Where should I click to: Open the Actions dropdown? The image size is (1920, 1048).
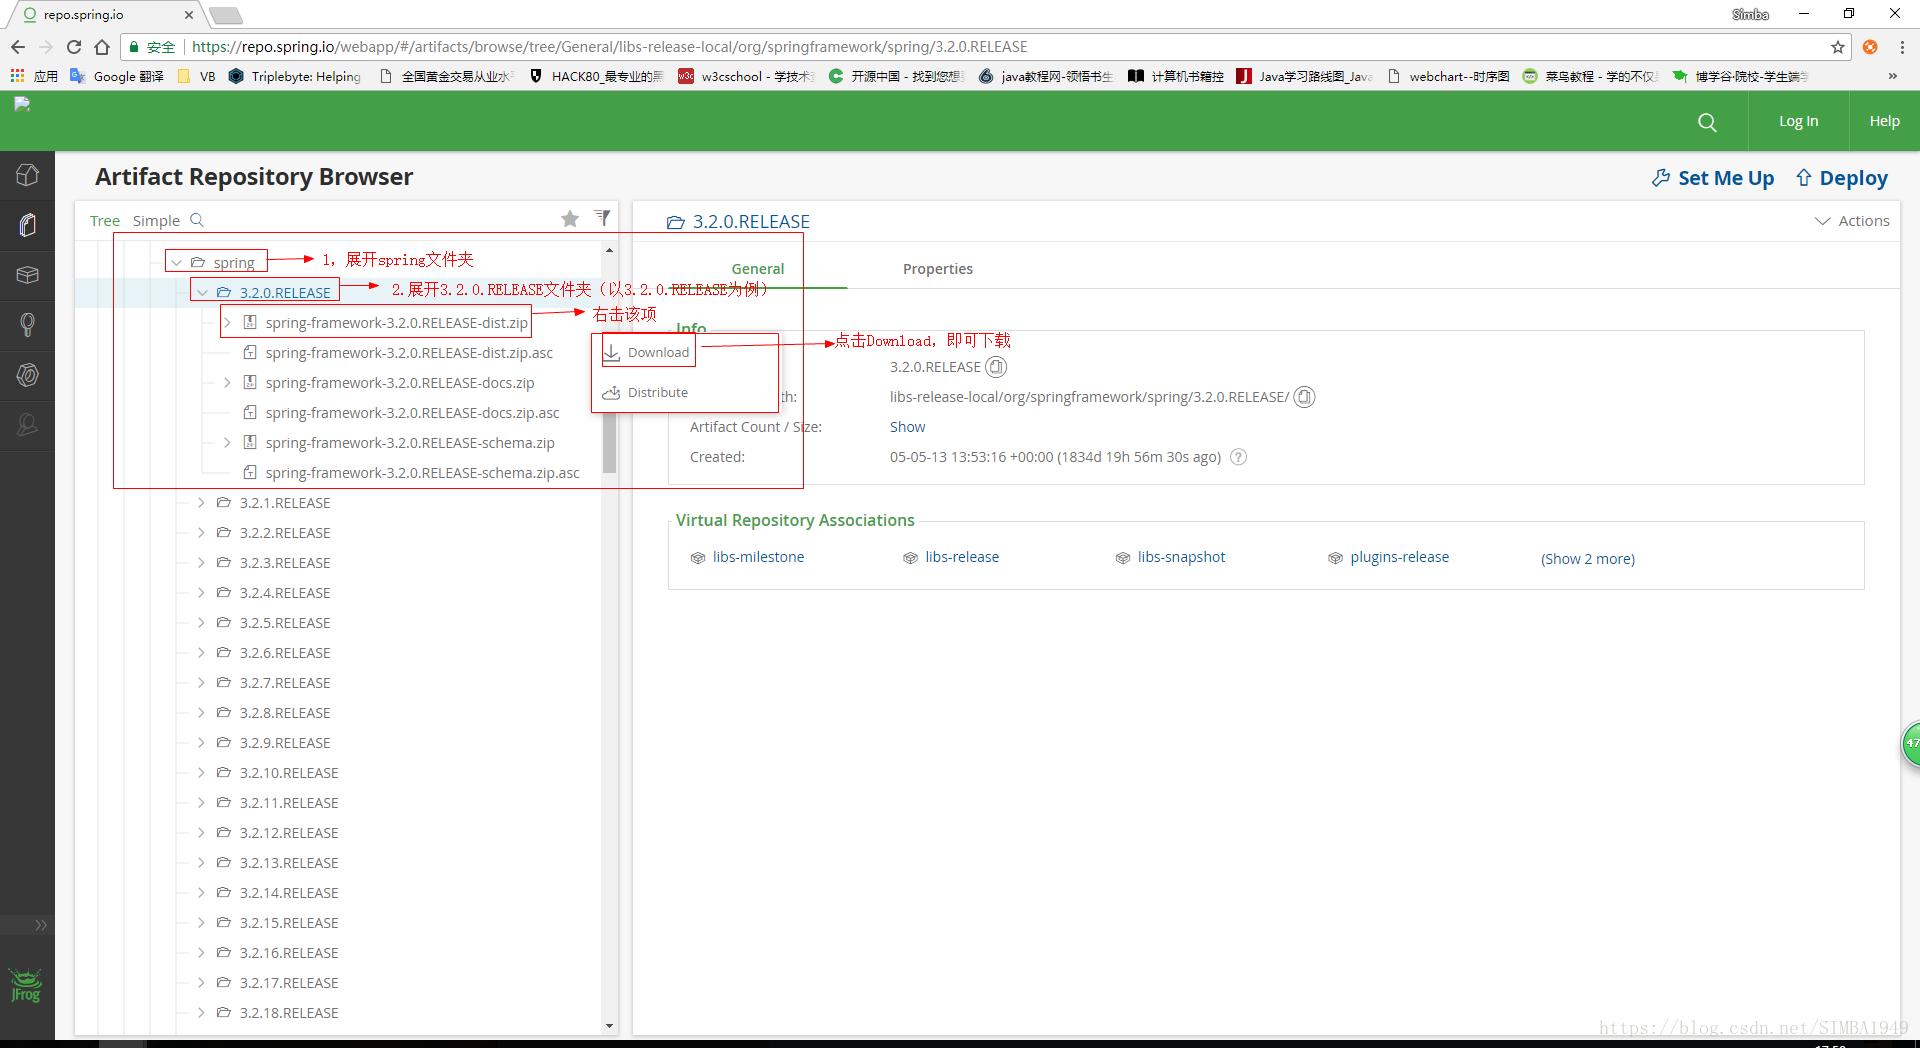click(x=1852, y=221)
